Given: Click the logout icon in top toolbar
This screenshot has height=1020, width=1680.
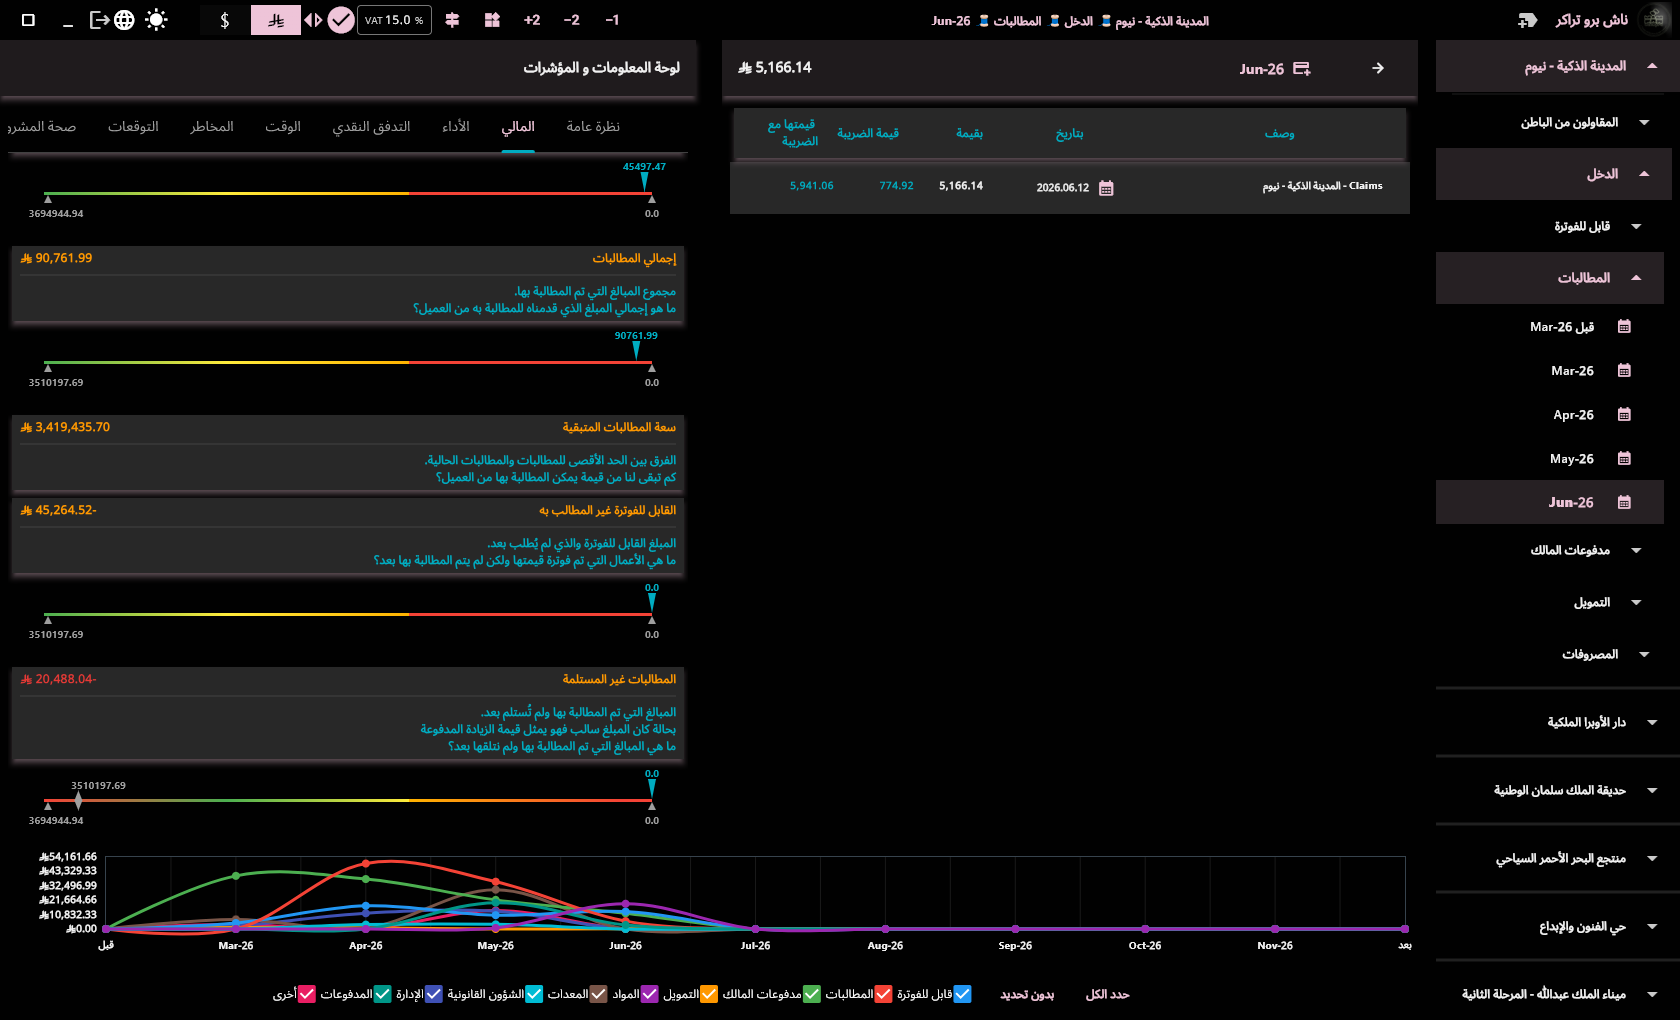Looking at the screenshot, I should pos(99,20).
